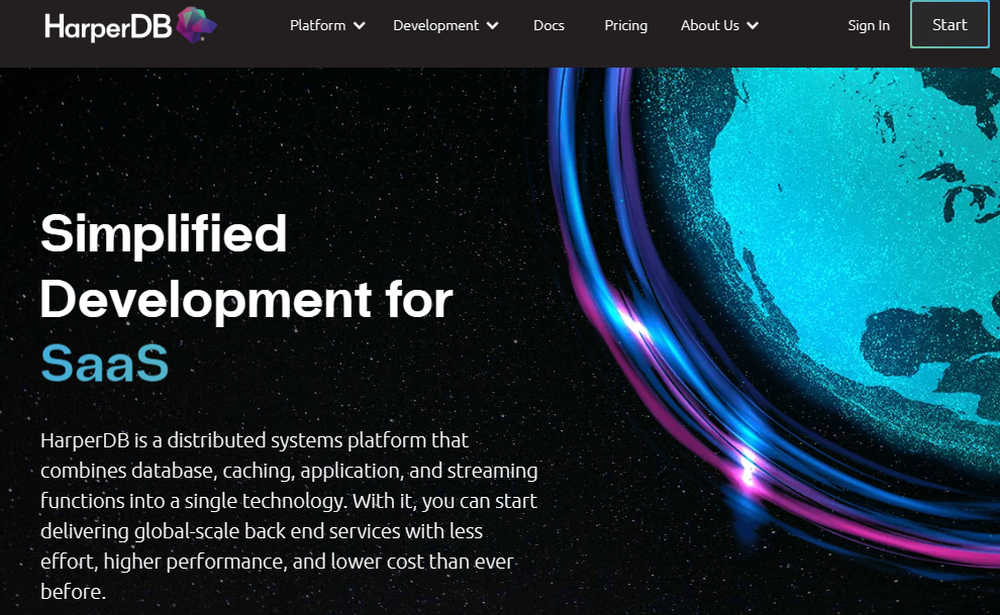Click the HarperDB gem logo icon

(x=196, y=25)
